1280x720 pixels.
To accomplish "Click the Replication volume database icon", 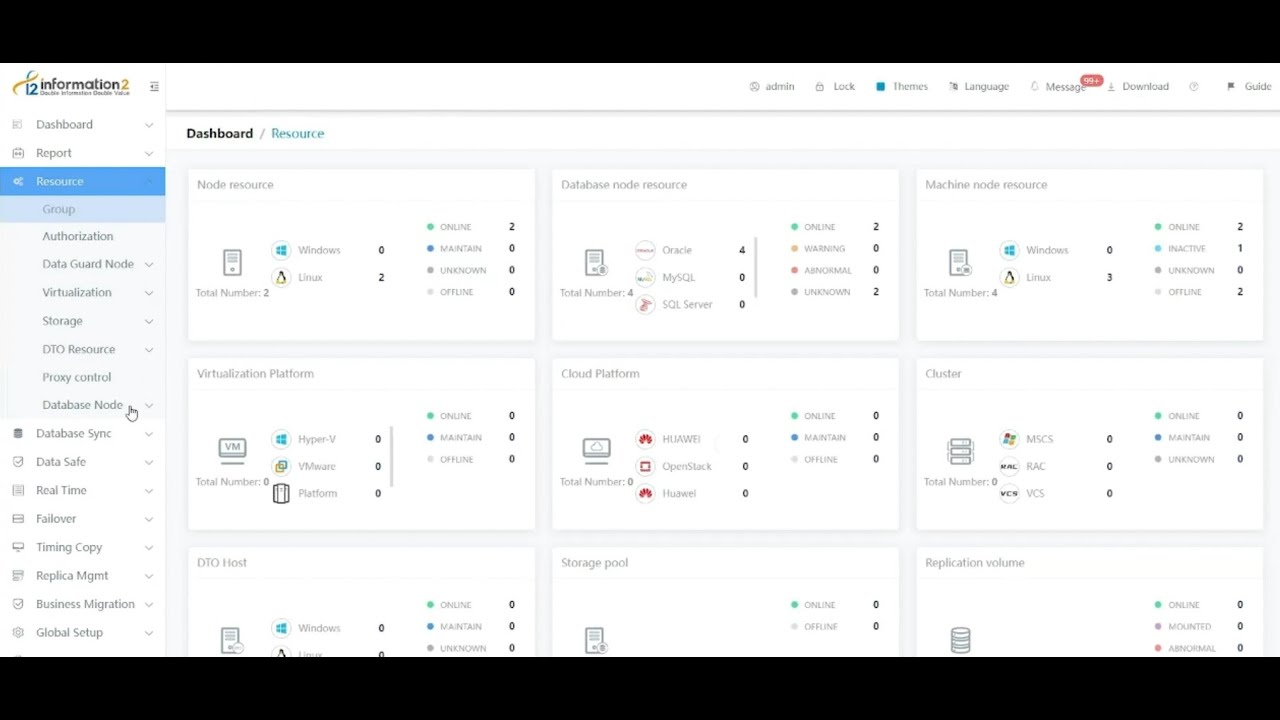I will click(x=960, y=640).
